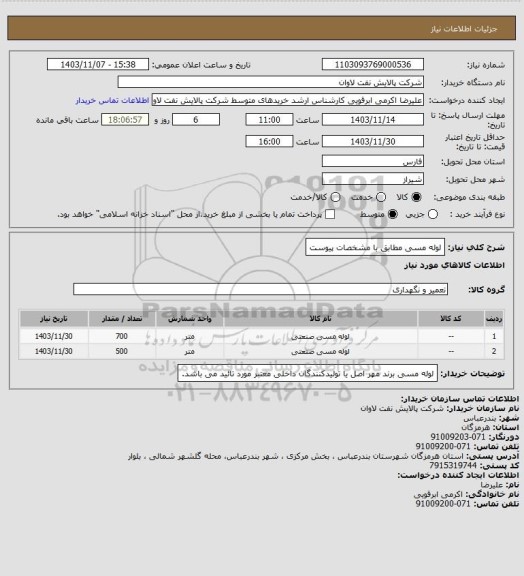Select the جزیی purchase type radio
This screenshot has width=524, height=576.
click(x=433, y=214)
